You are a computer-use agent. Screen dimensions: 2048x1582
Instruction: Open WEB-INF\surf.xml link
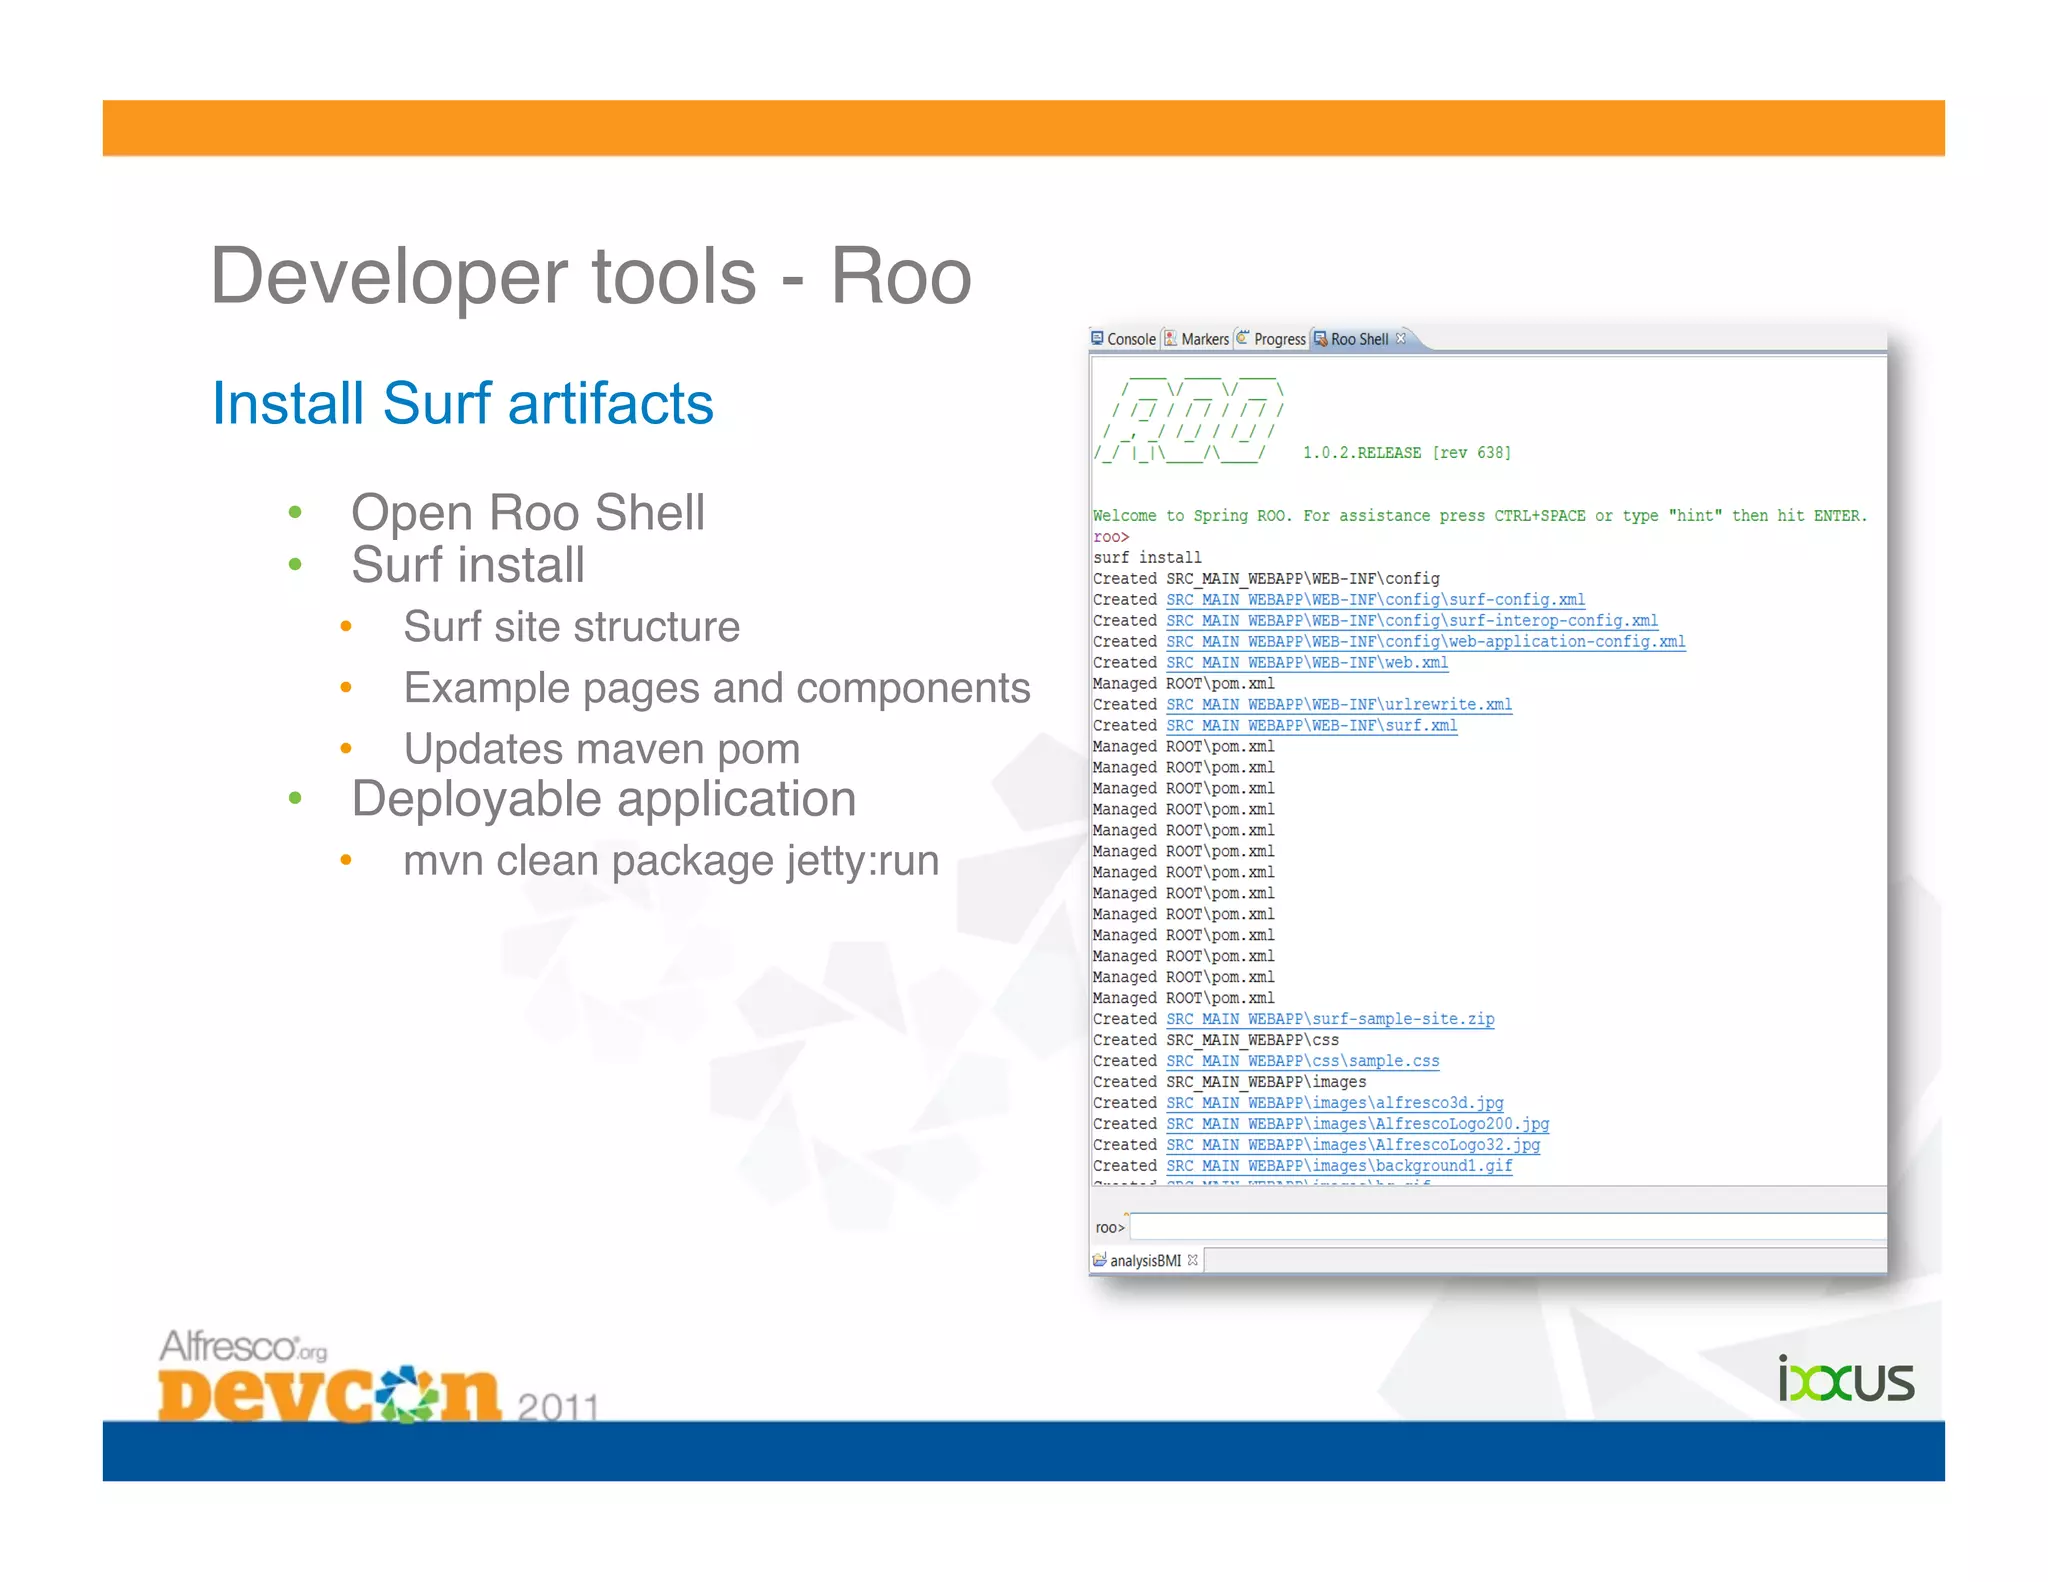pyautogui.click(x=1311, y=726)
